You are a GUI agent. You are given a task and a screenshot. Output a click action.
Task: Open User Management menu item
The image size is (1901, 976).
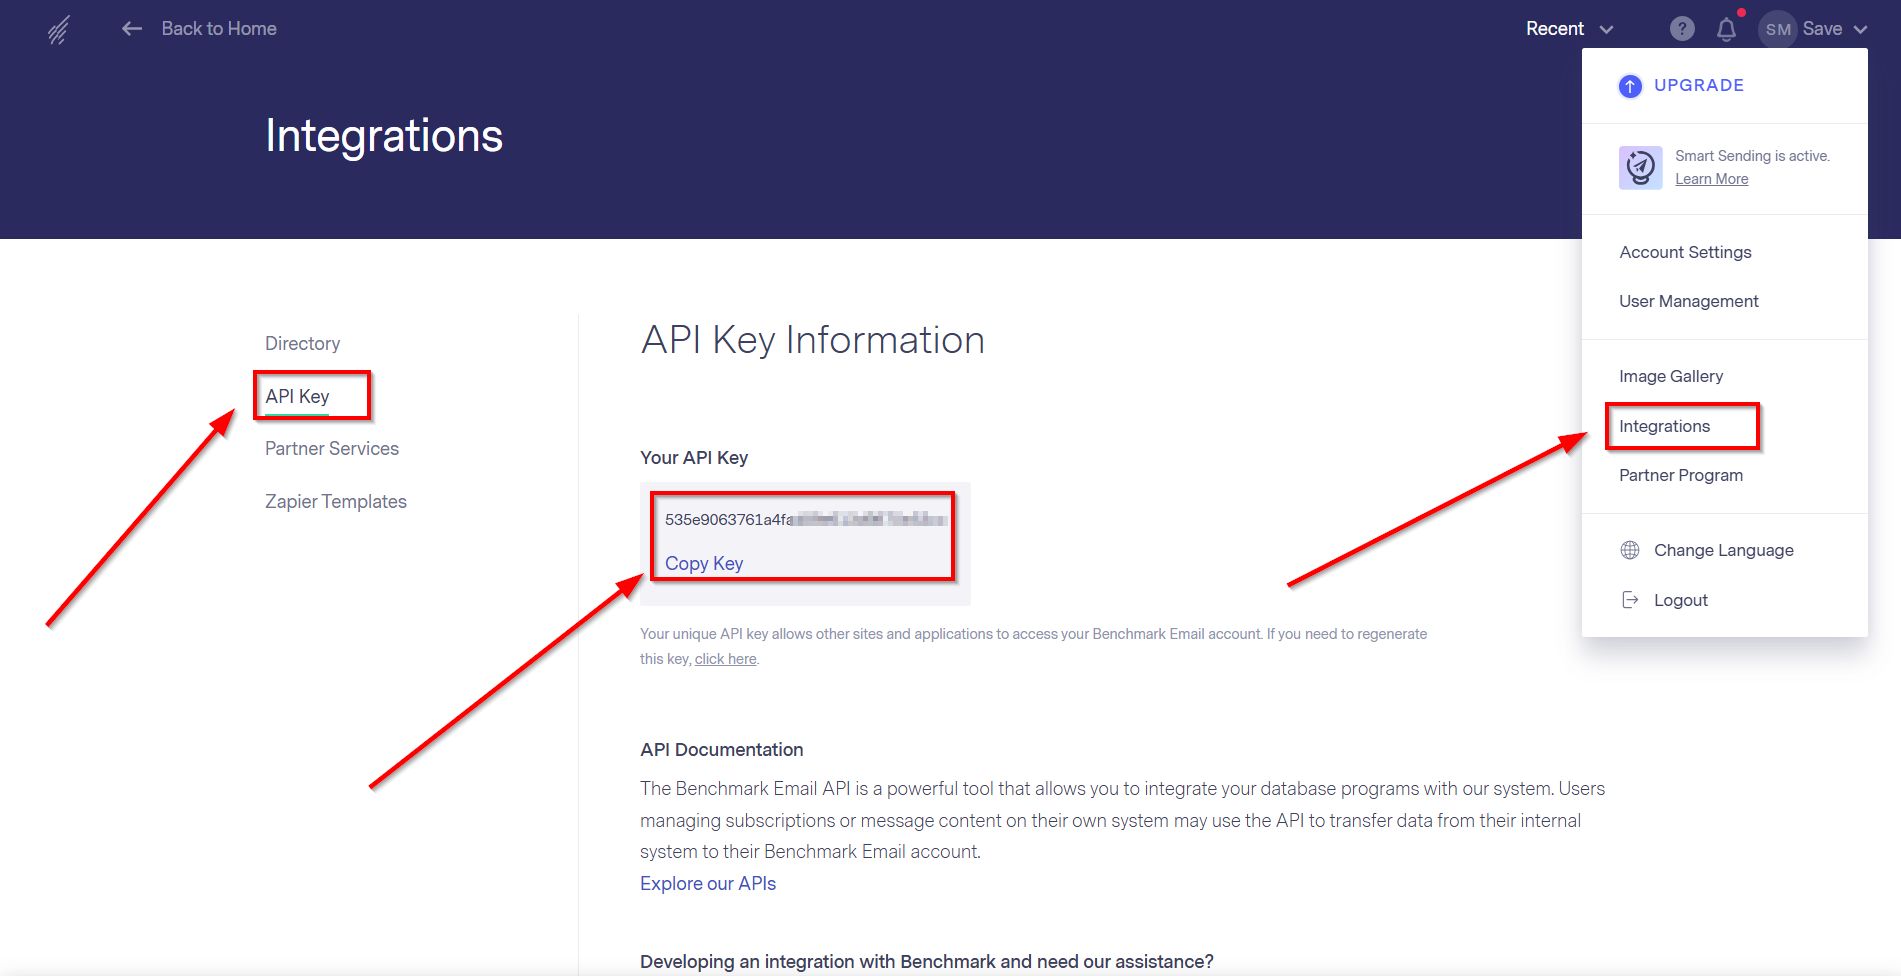click(x=1688, y=301)
